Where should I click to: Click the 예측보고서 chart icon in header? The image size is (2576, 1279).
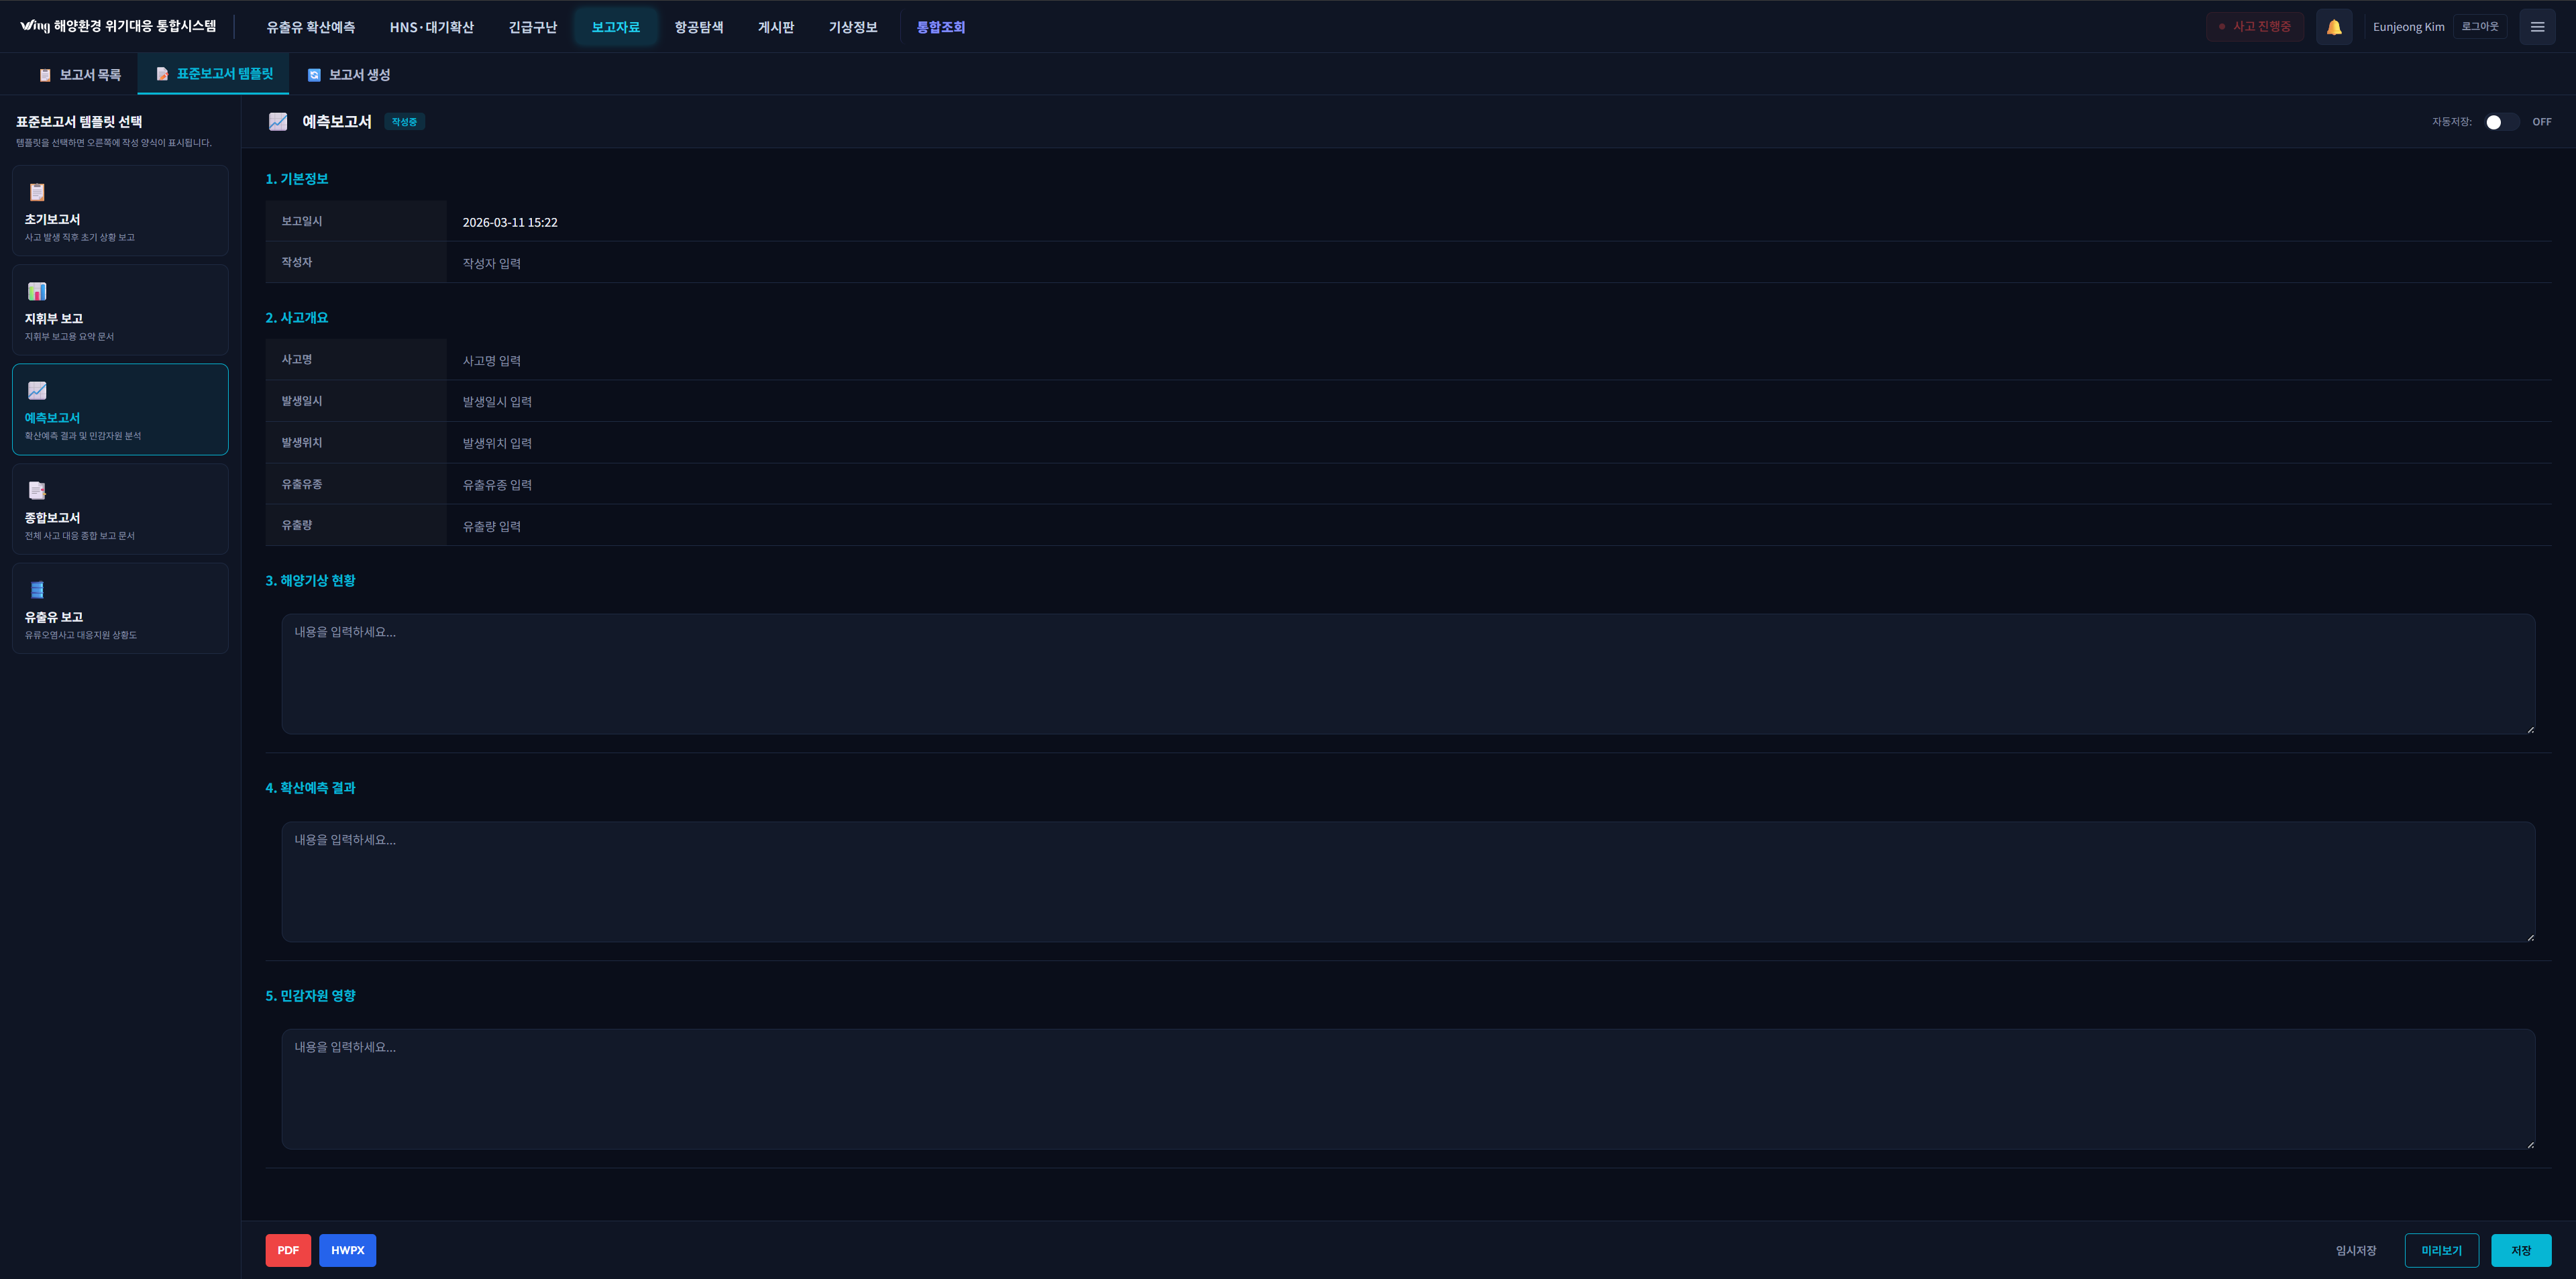[278, 122]
